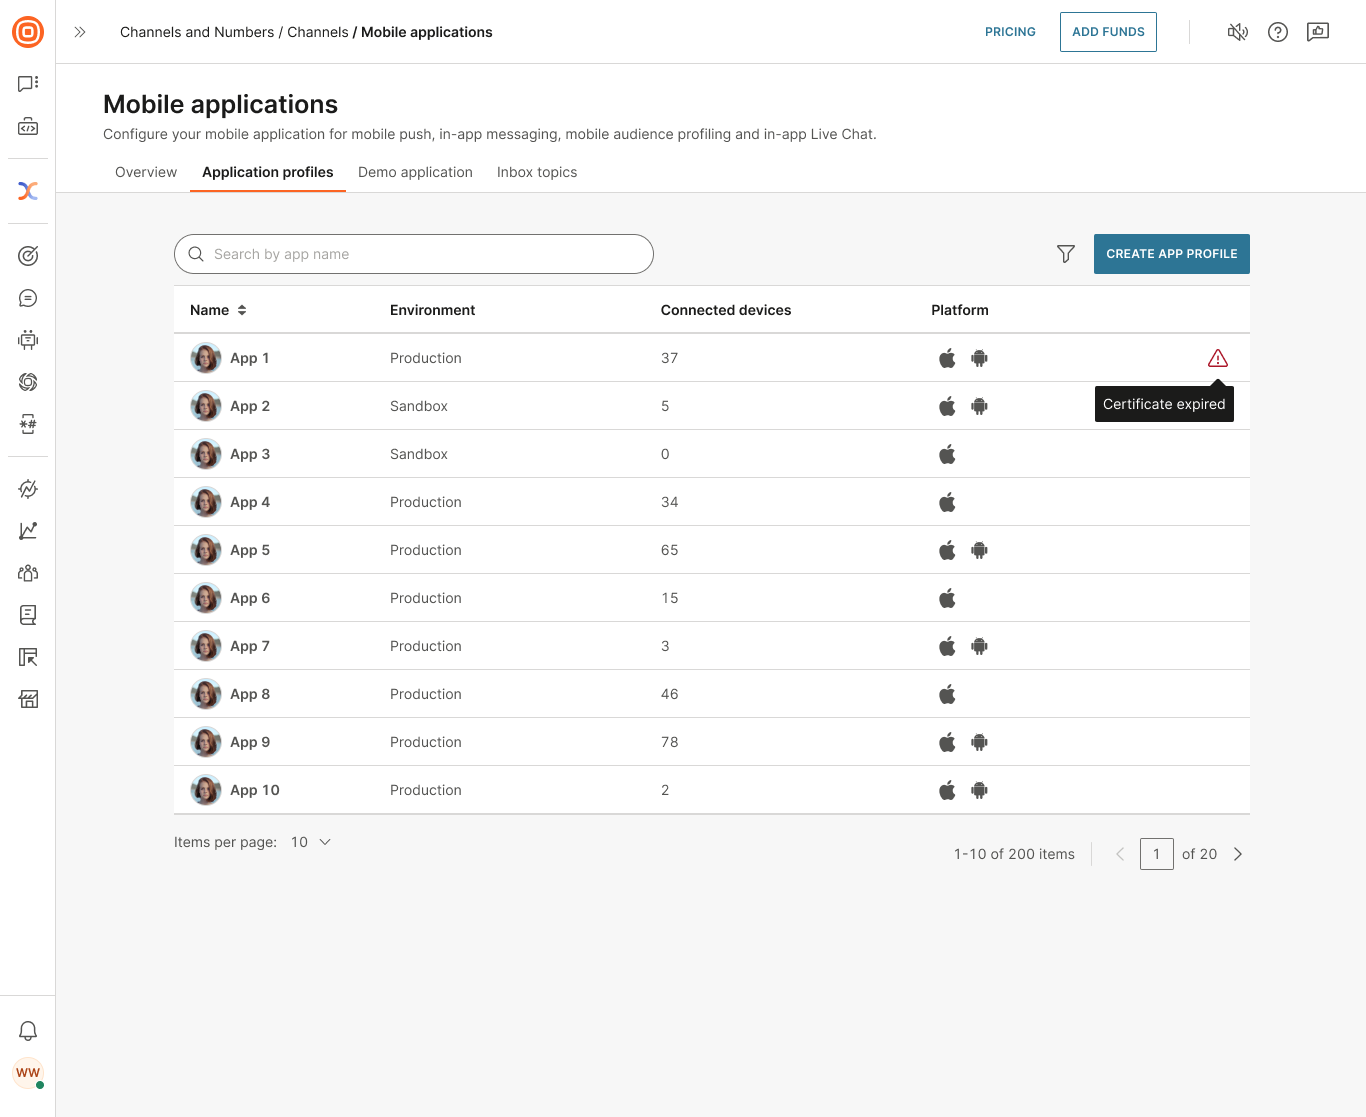This screenshot has height=1117, width=1366.
Task: Click the Apple platform icon for App 3
Action: (947, 453)
